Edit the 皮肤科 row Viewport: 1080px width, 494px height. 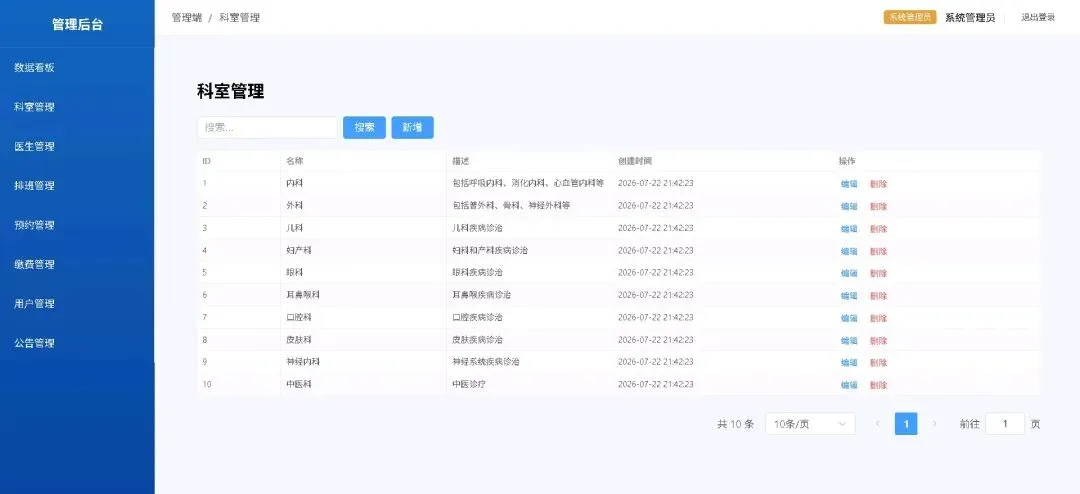(x=849, y=340)
